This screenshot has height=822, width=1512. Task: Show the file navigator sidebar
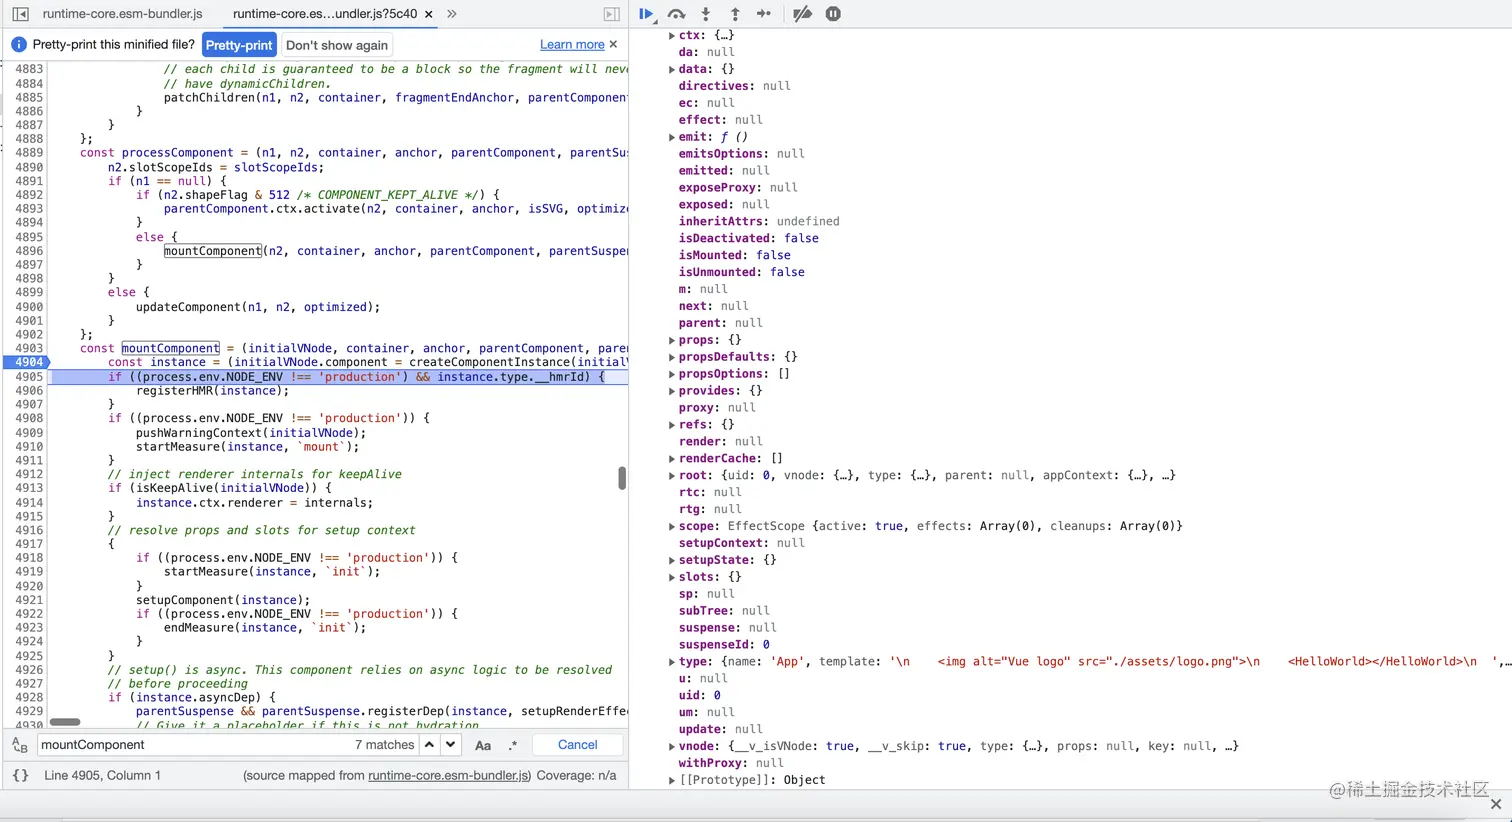pos(20,14)
